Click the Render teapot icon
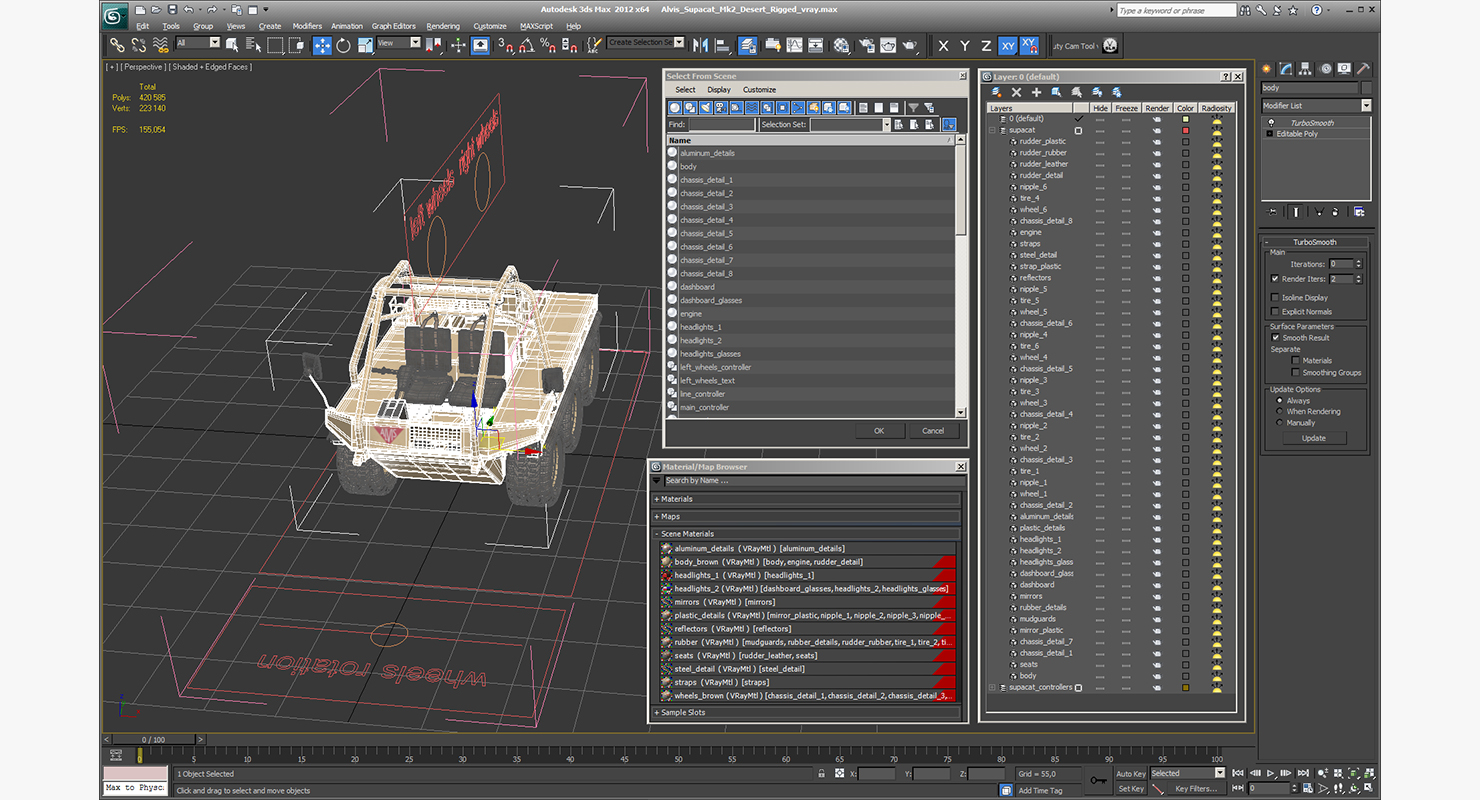1480x800 pixels. pos(909,45)
